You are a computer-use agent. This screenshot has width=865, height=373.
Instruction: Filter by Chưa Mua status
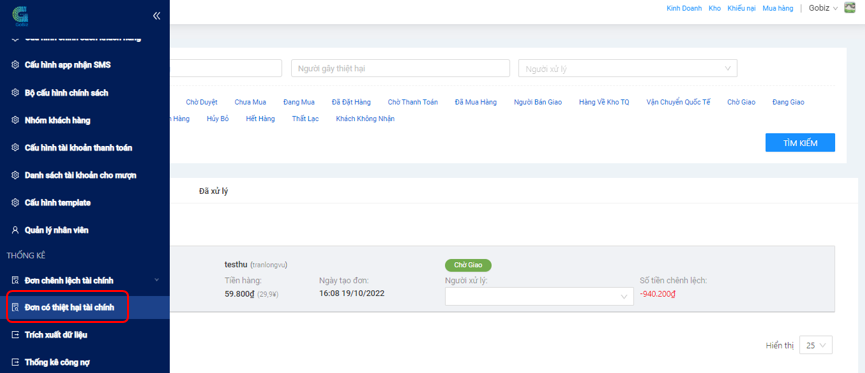250,102
